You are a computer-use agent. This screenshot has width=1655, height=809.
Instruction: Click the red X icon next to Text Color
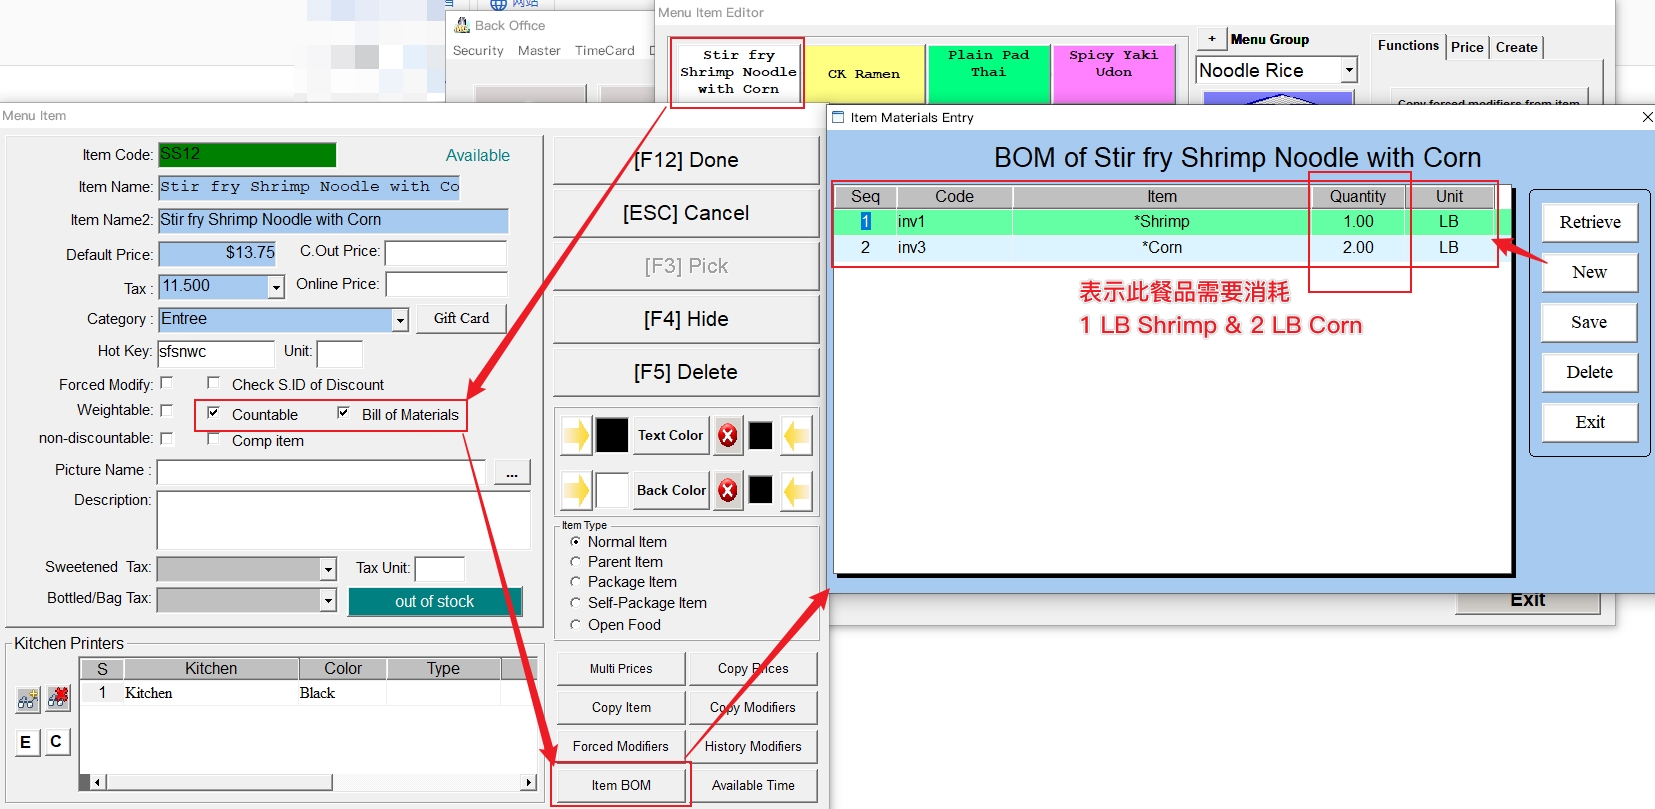click(x=728, y=435)
